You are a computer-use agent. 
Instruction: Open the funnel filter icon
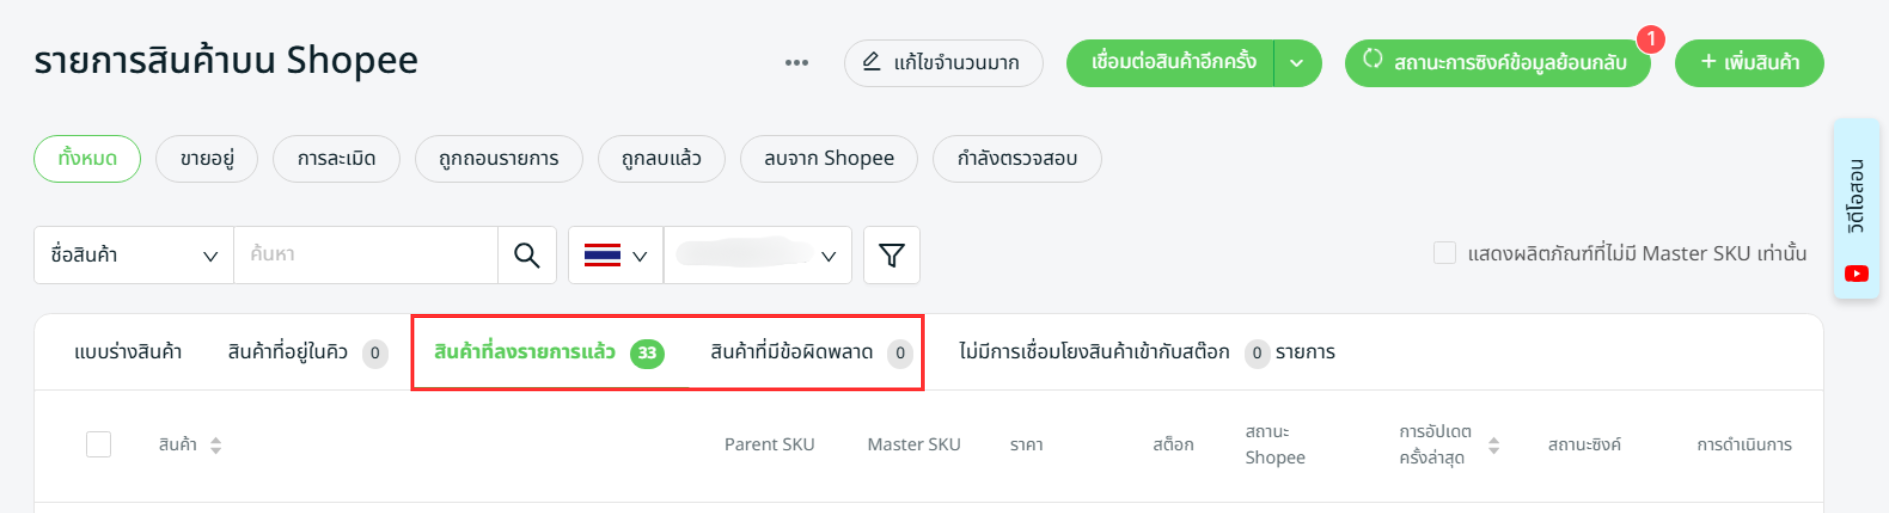[891, 255]
